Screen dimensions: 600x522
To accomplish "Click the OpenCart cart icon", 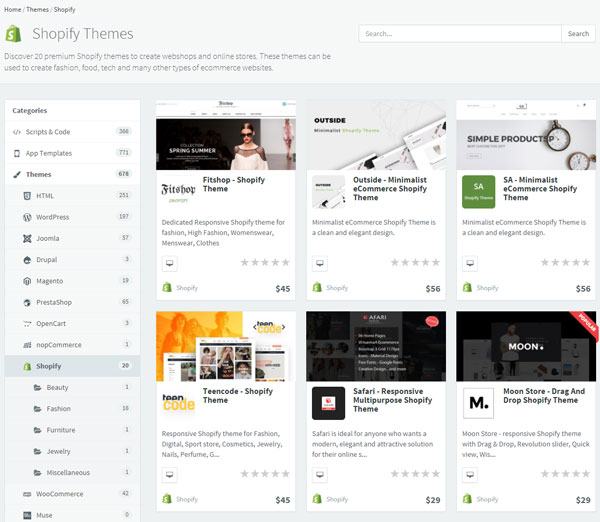I will (x=27, y=324).
